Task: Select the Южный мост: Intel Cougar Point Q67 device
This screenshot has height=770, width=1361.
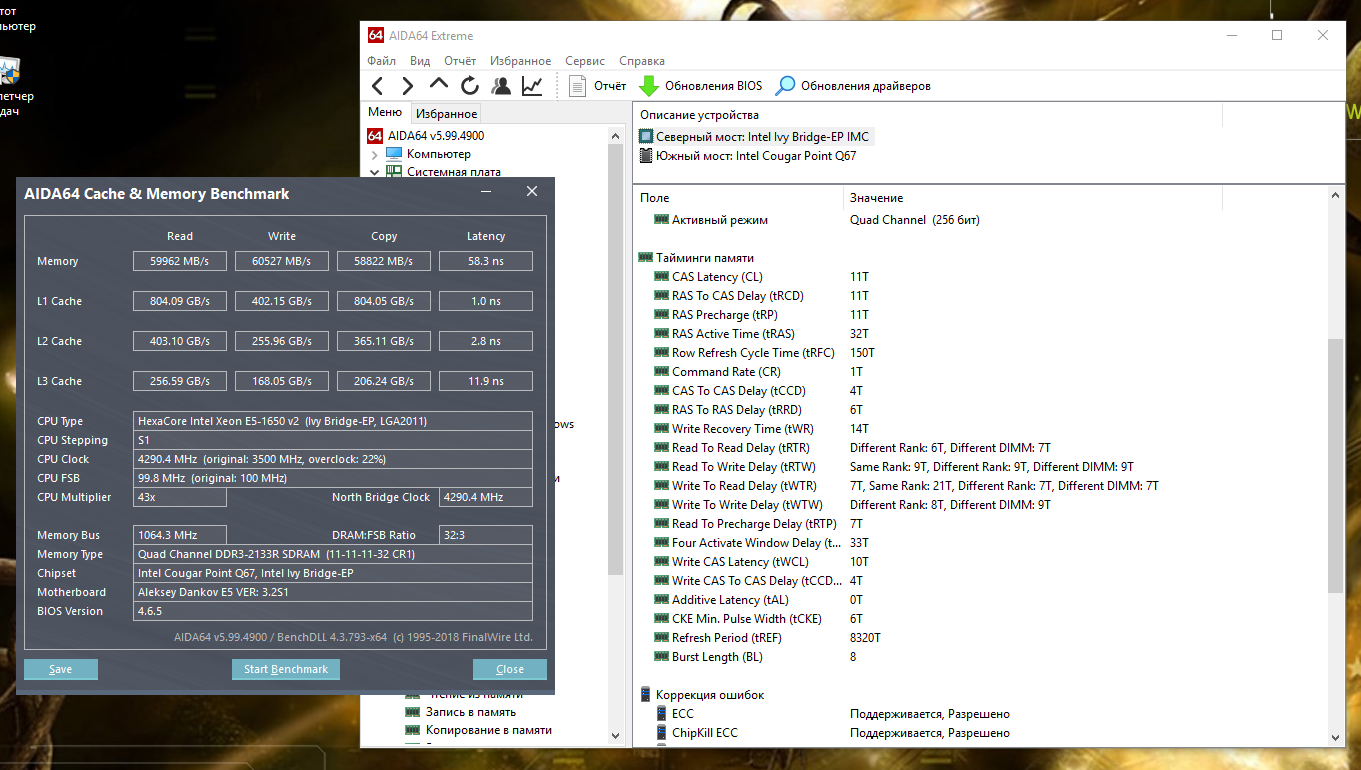Action: tap(747, 155)
